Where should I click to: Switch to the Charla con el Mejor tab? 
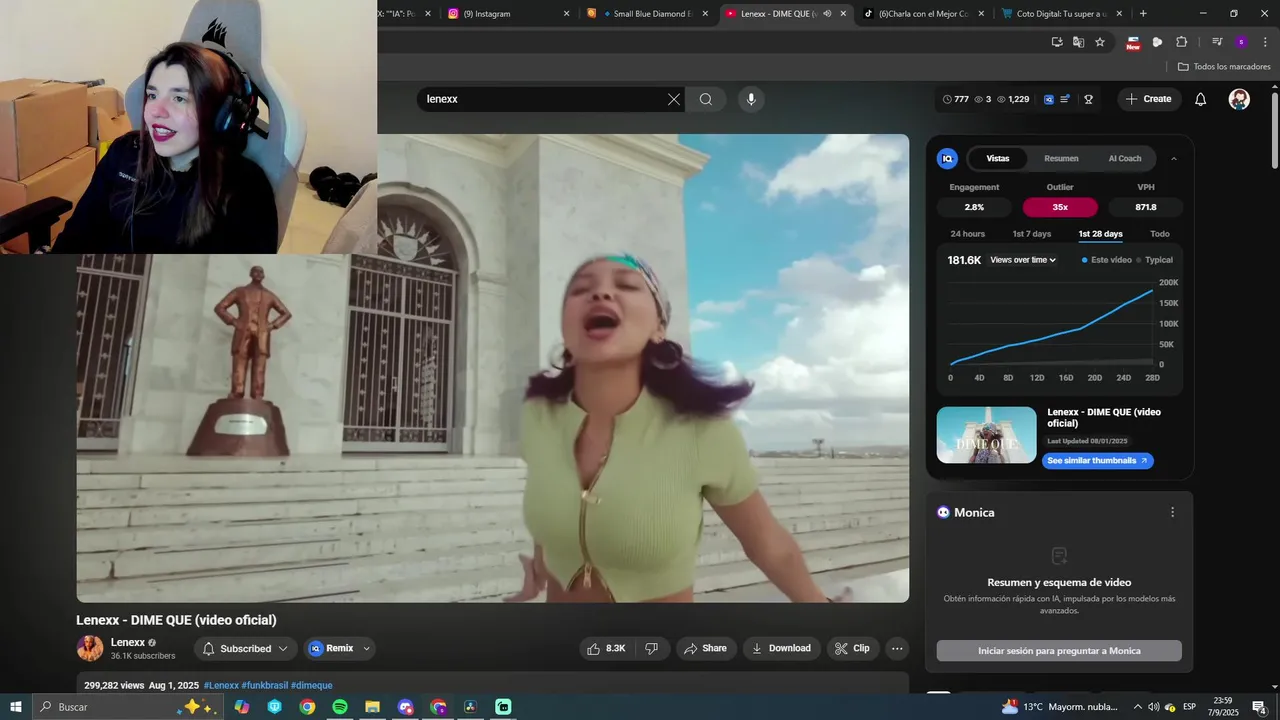pos(924,14)
